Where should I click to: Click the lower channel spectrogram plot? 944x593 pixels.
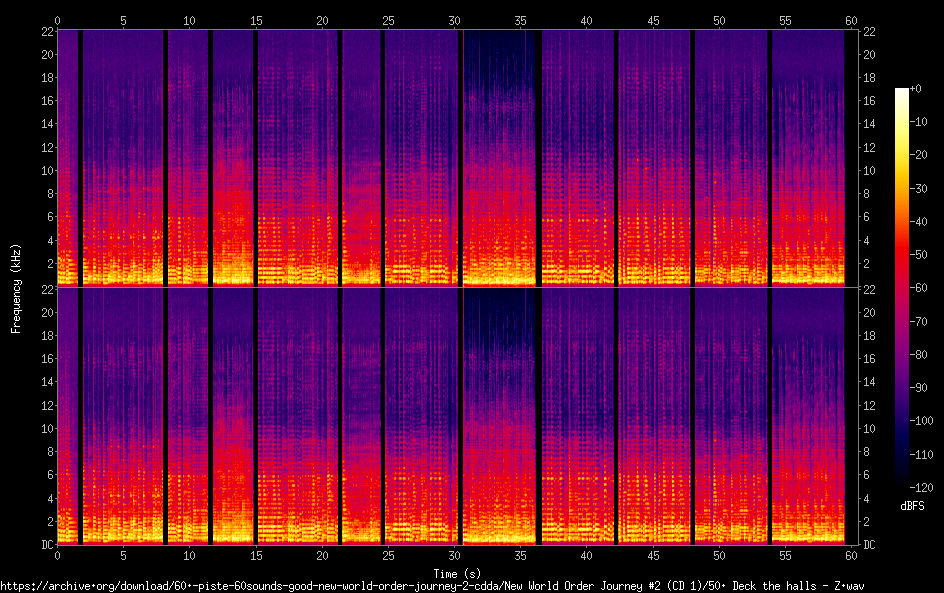pyautogui.click(x=458, y=416)
